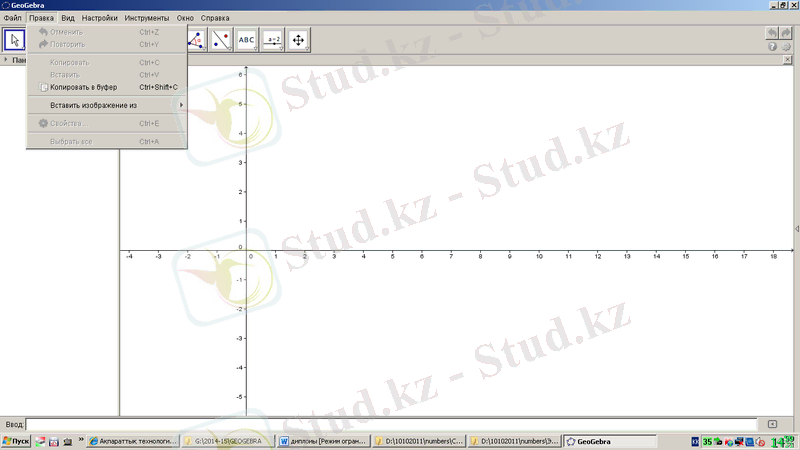Screen dimensions: 800x450
Task: Click the x-axis label 10
Action: 539,257
